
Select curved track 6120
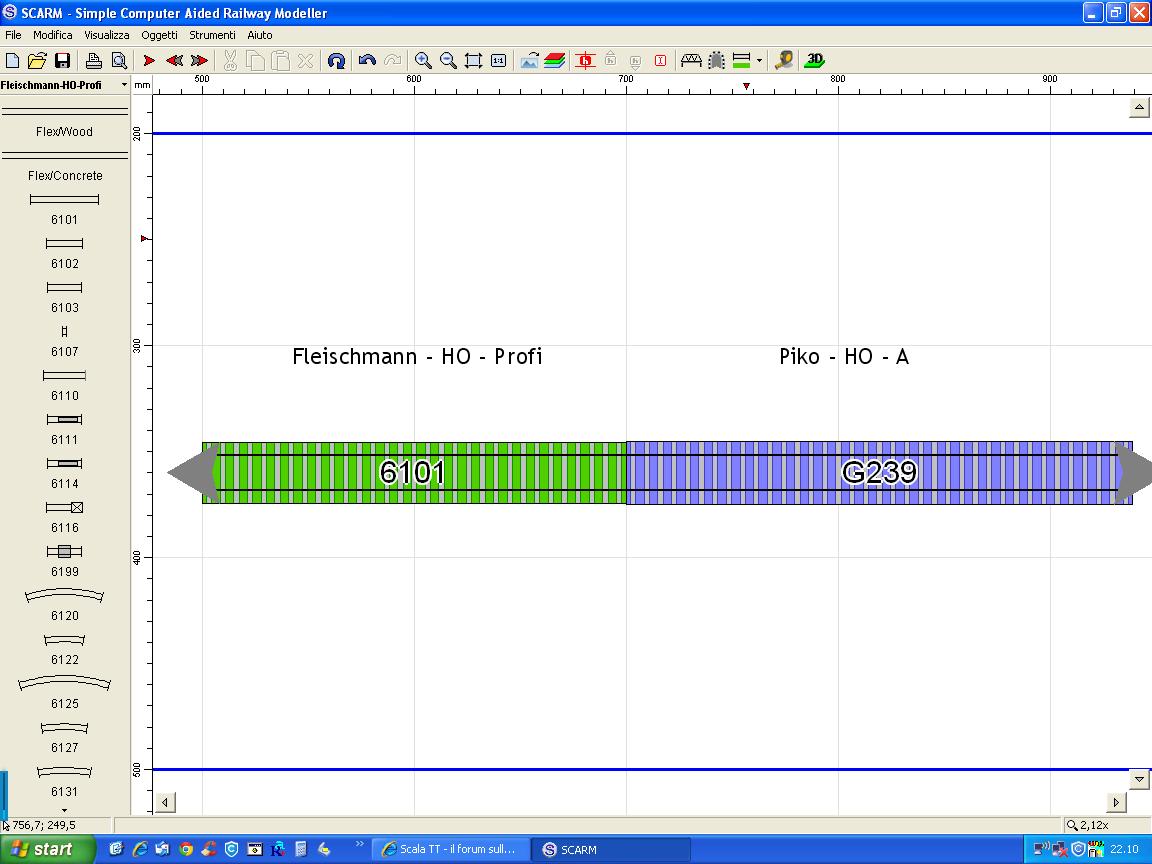coord(65,605)
